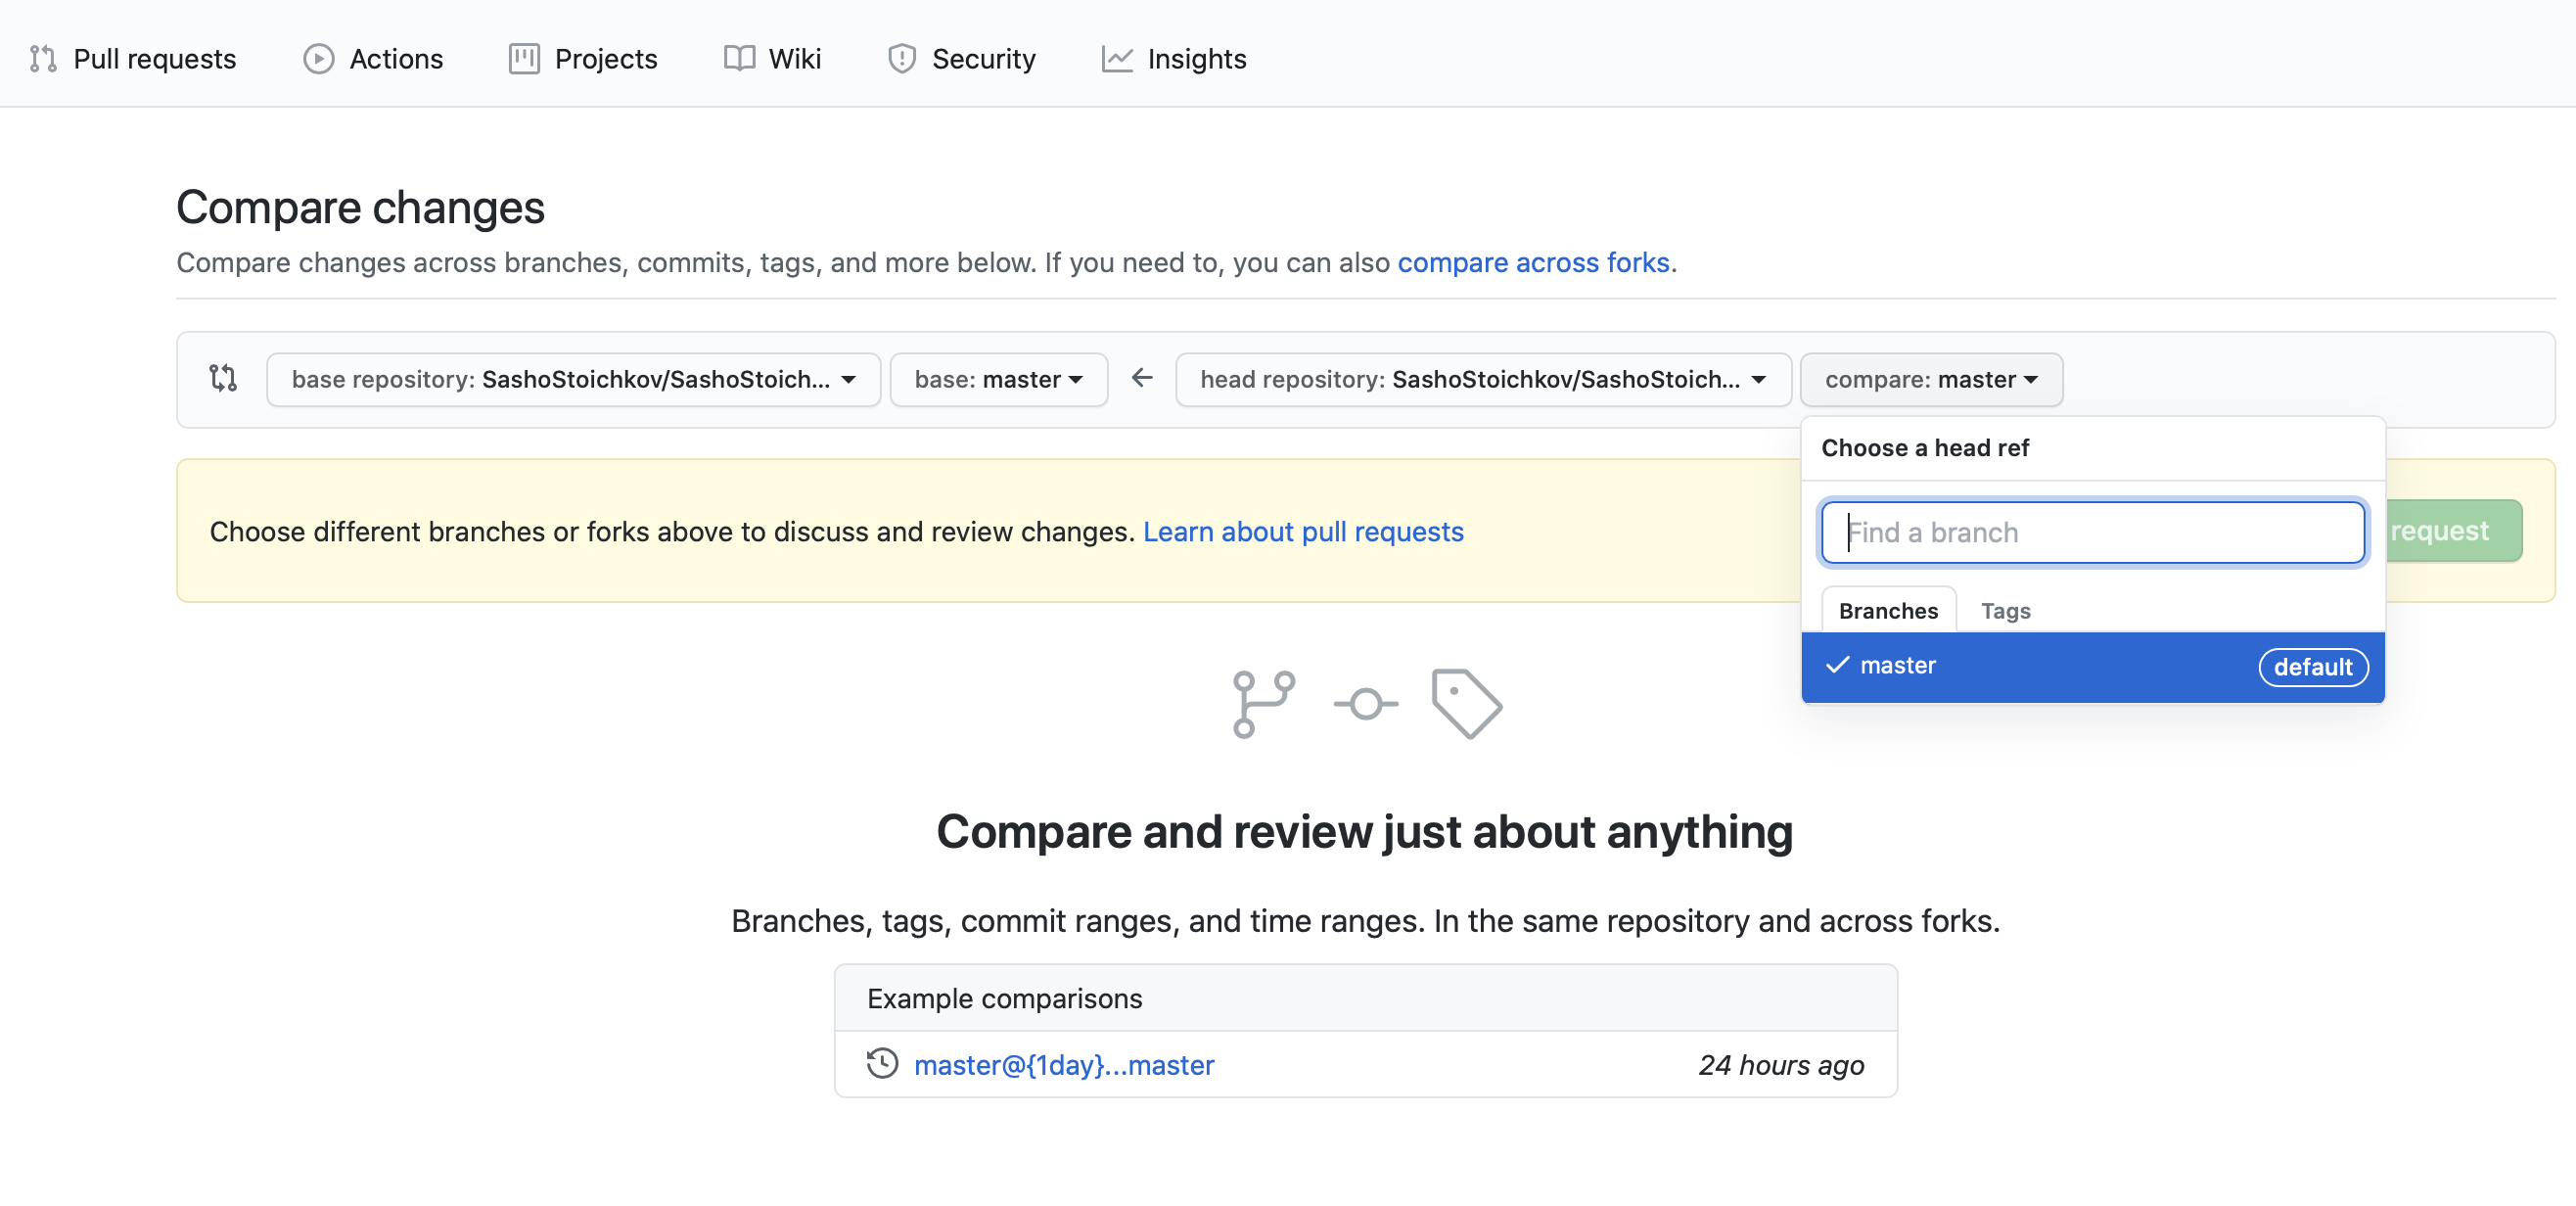The image size is (2576, 1206).
Task: Click the Wiki book icon
Action: pyautogui.click(x=739, y=59)
